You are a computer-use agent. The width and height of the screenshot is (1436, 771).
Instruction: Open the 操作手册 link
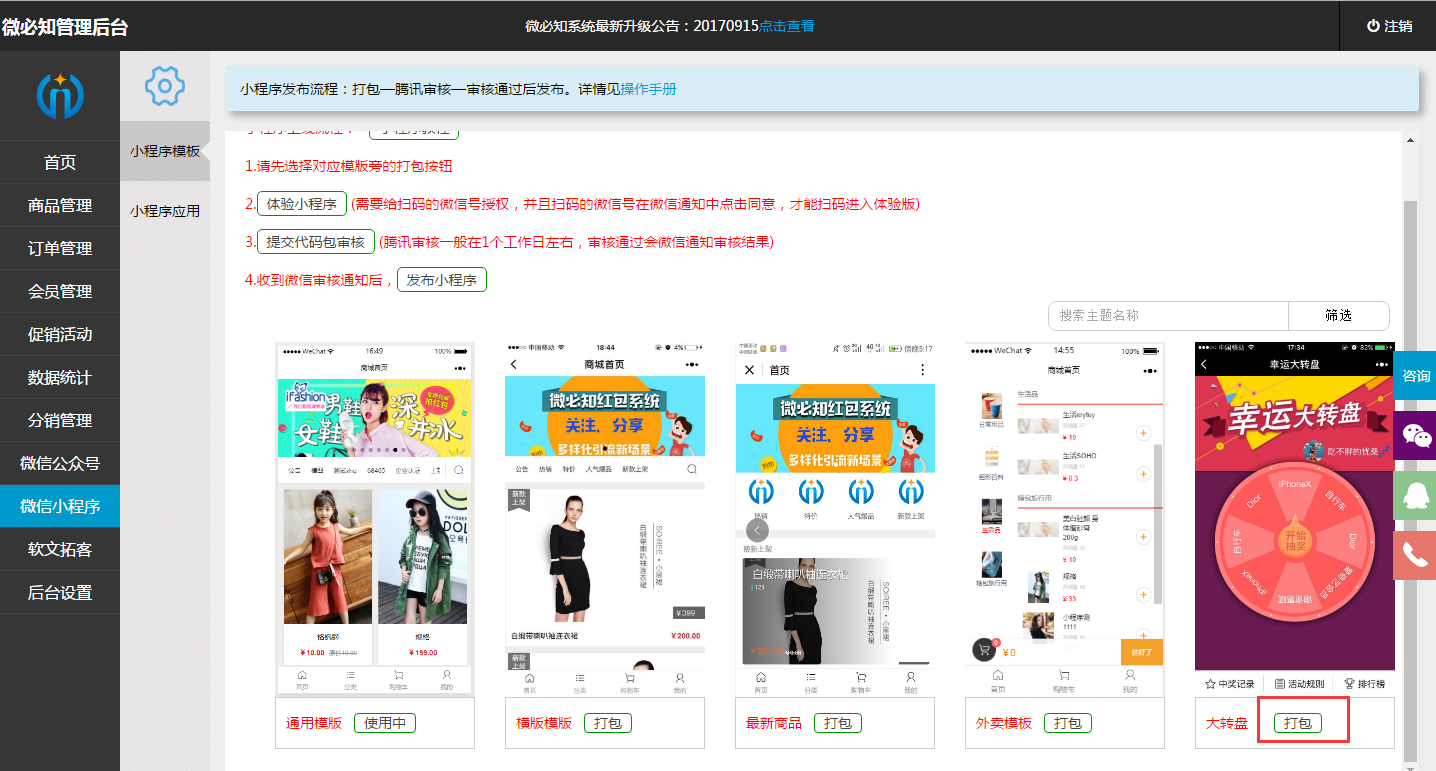[648, 89]
